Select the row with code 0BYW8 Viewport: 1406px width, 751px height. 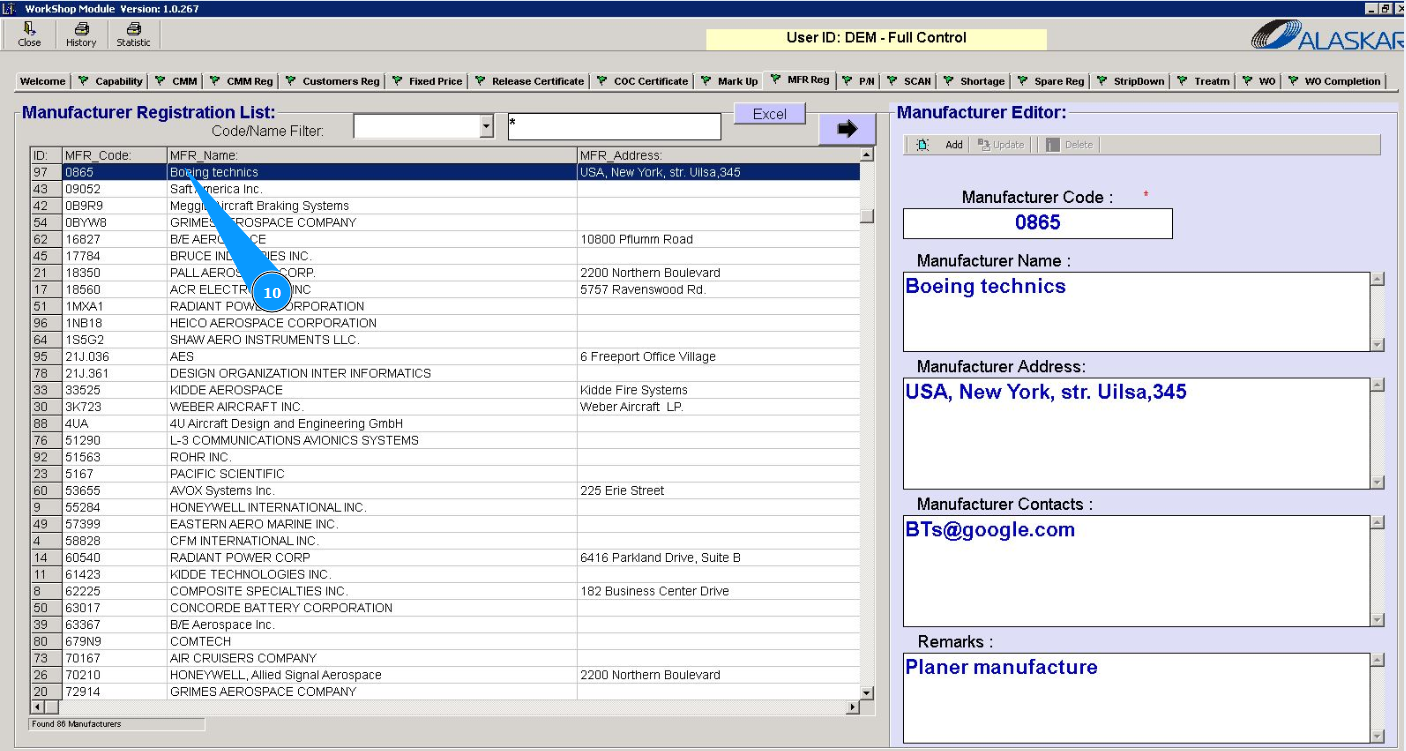445,222
